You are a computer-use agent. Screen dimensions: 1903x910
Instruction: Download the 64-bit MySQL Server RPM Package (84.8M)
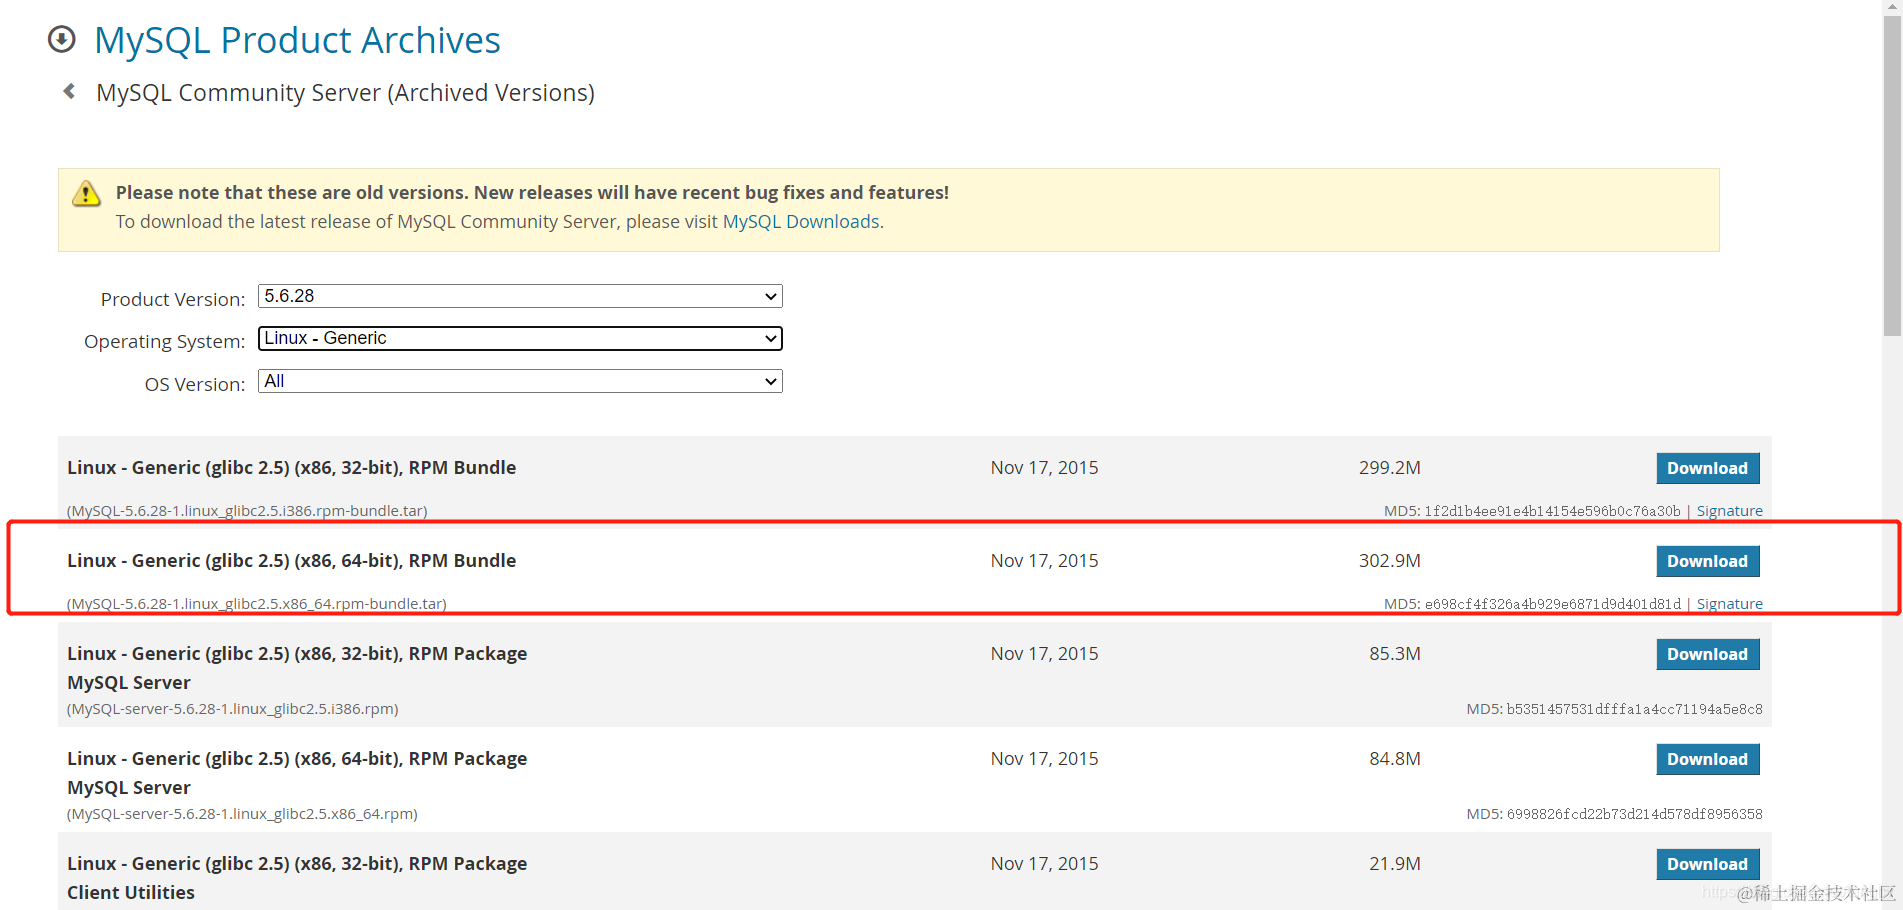[1707, 759]
